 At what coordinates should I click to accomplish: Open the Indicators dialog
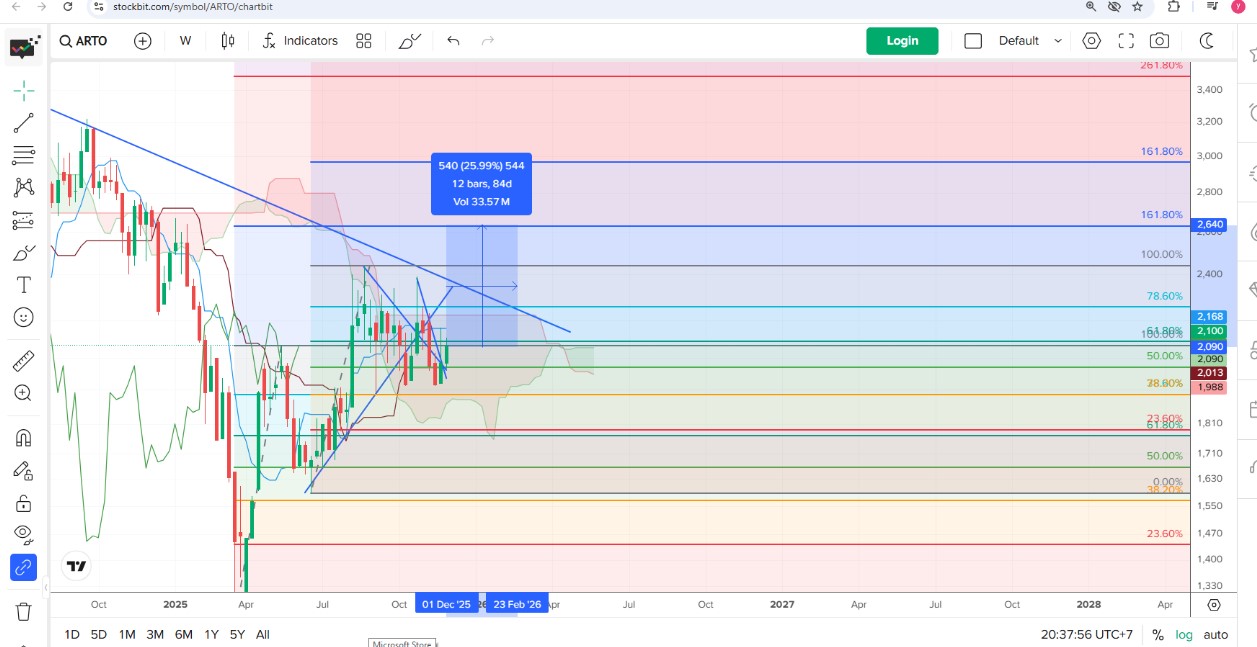[x=300, y=41]
